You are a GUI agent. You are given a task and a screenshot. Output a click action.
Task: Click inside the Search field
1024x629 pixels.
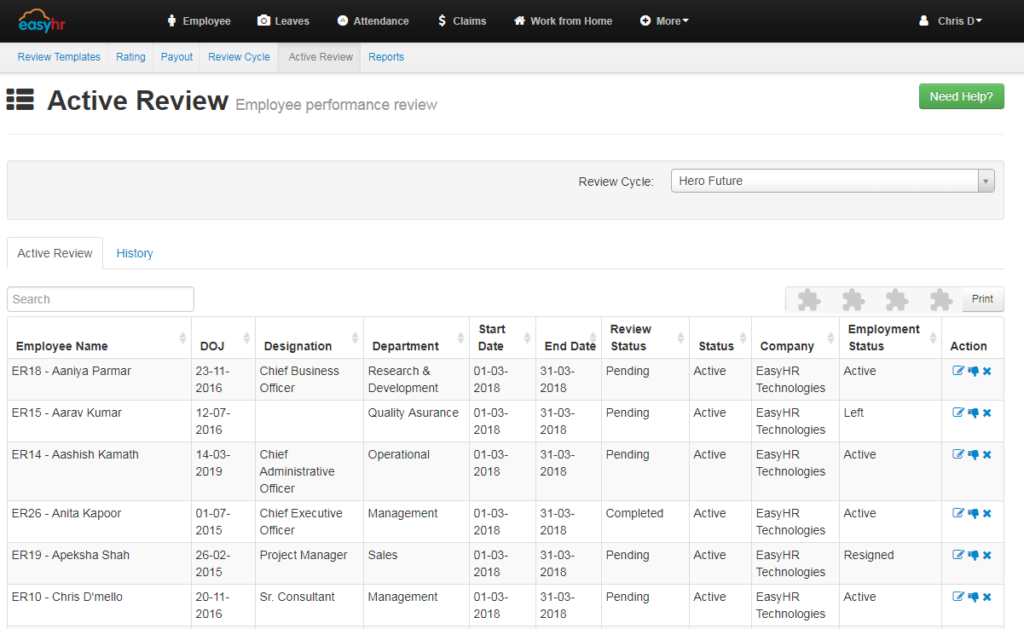tap(100, 299)
